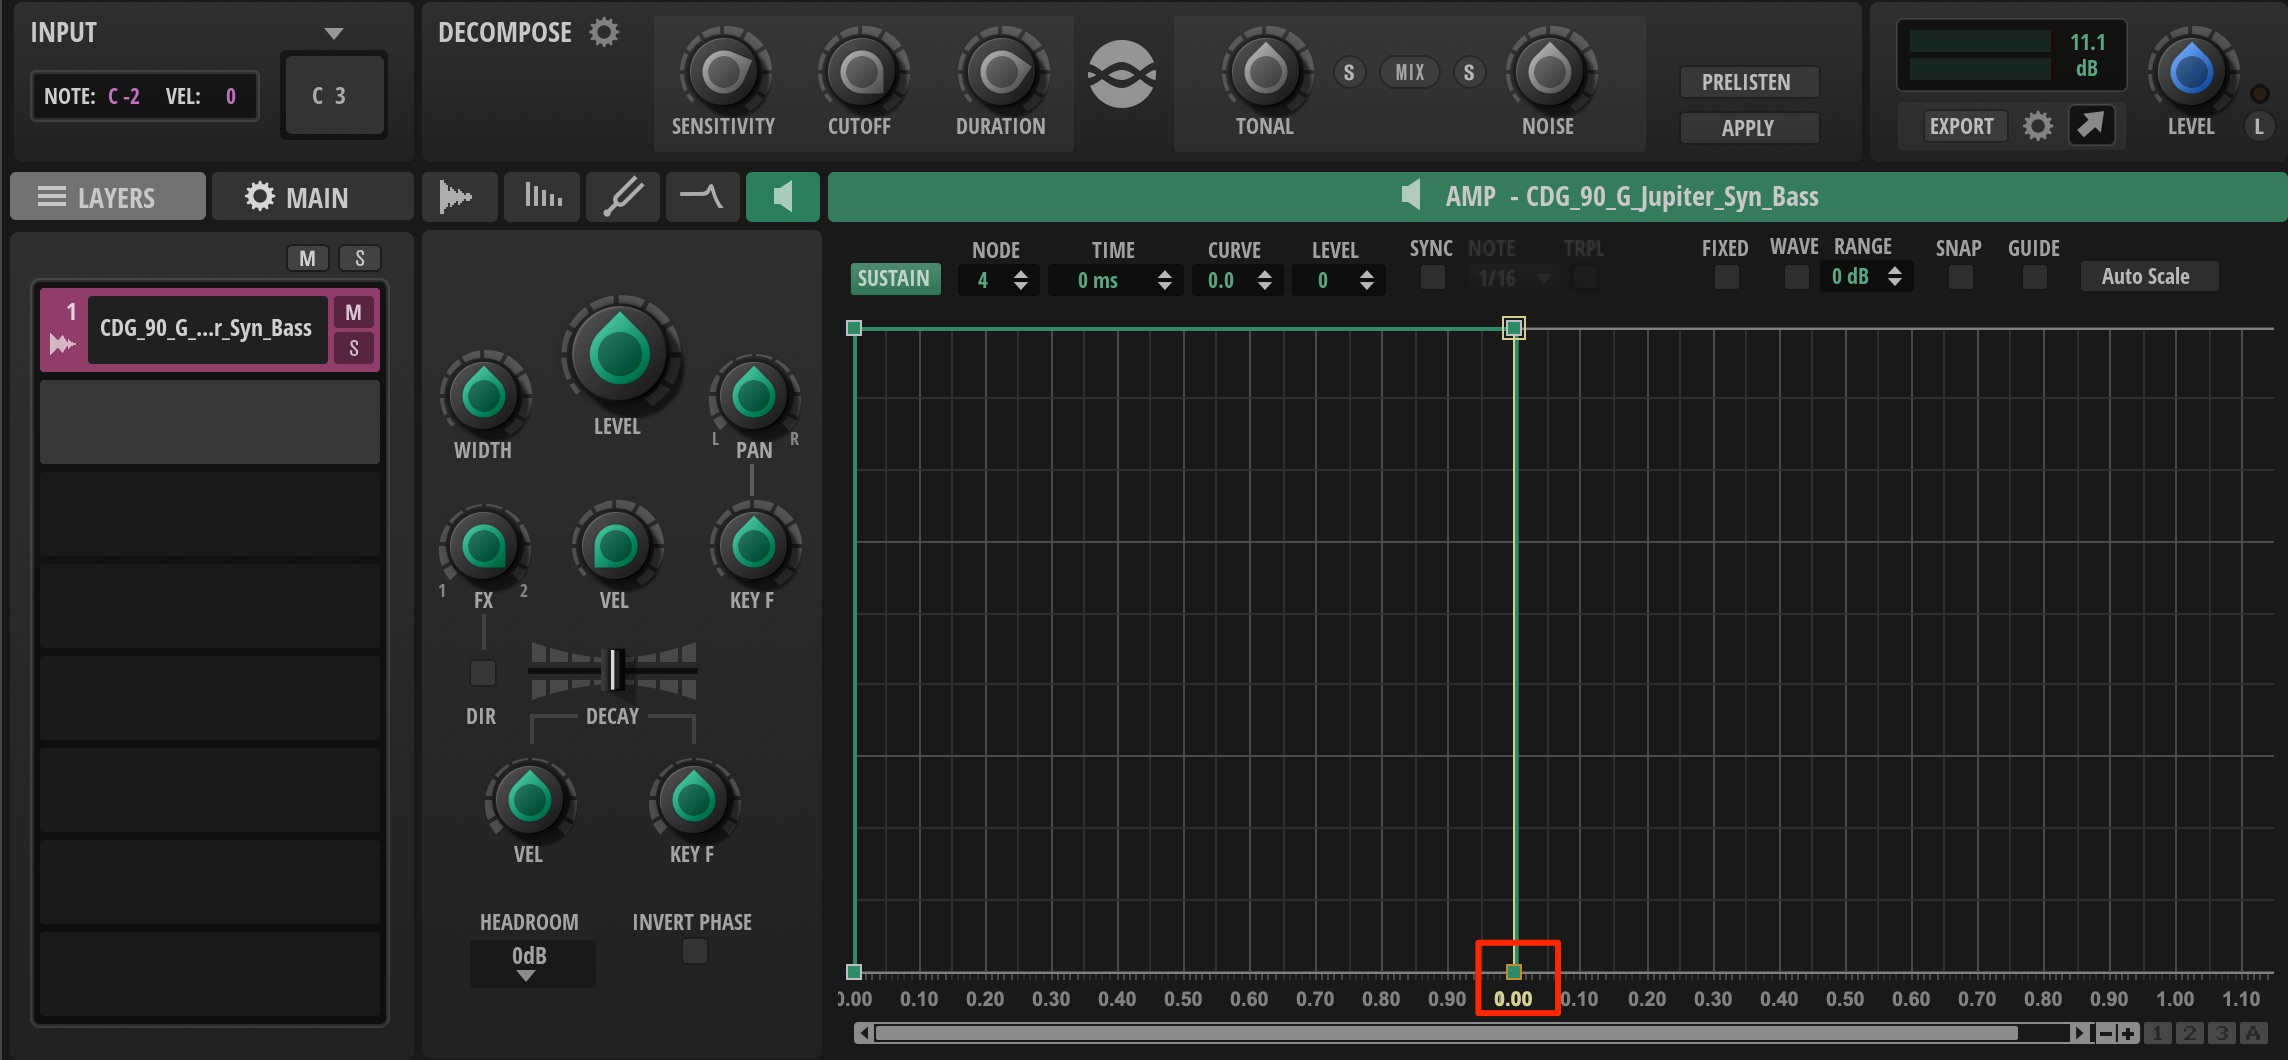Switch to the LAYERS tab
The width and height of the screenshot is (2288, 1060).
[108, 196]
